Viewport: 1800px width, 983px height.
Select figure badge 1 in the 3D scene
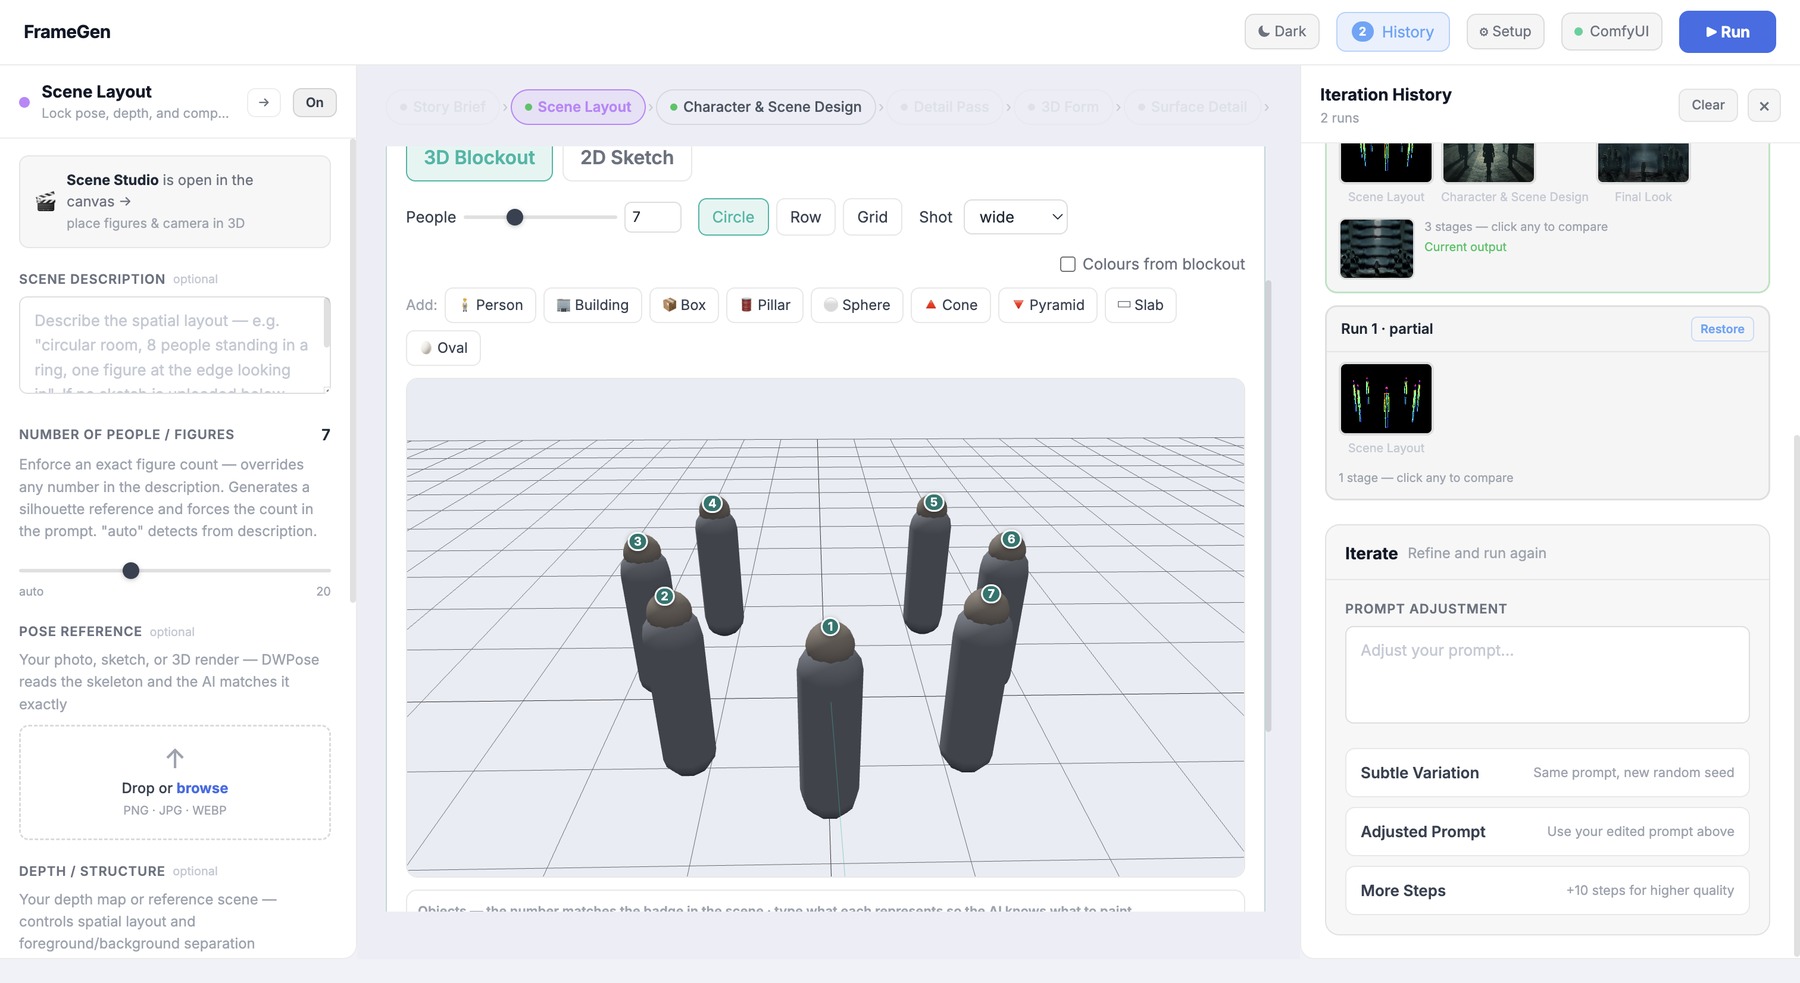click(830, 627)
